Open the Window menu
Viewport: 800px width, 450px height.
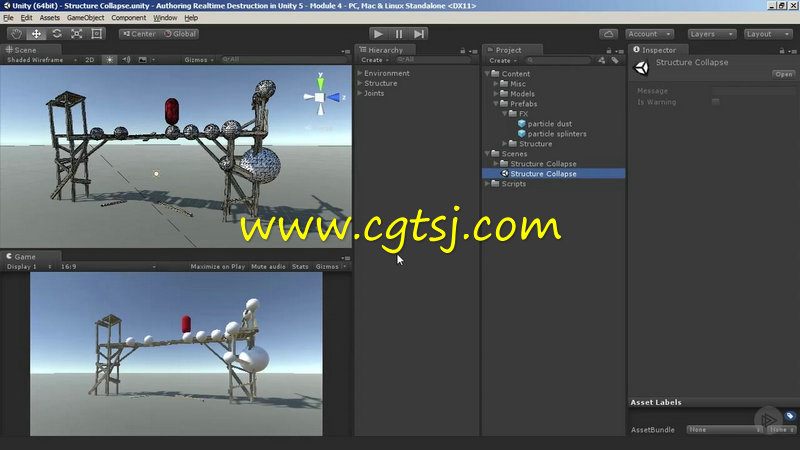(x=165, y=18)
